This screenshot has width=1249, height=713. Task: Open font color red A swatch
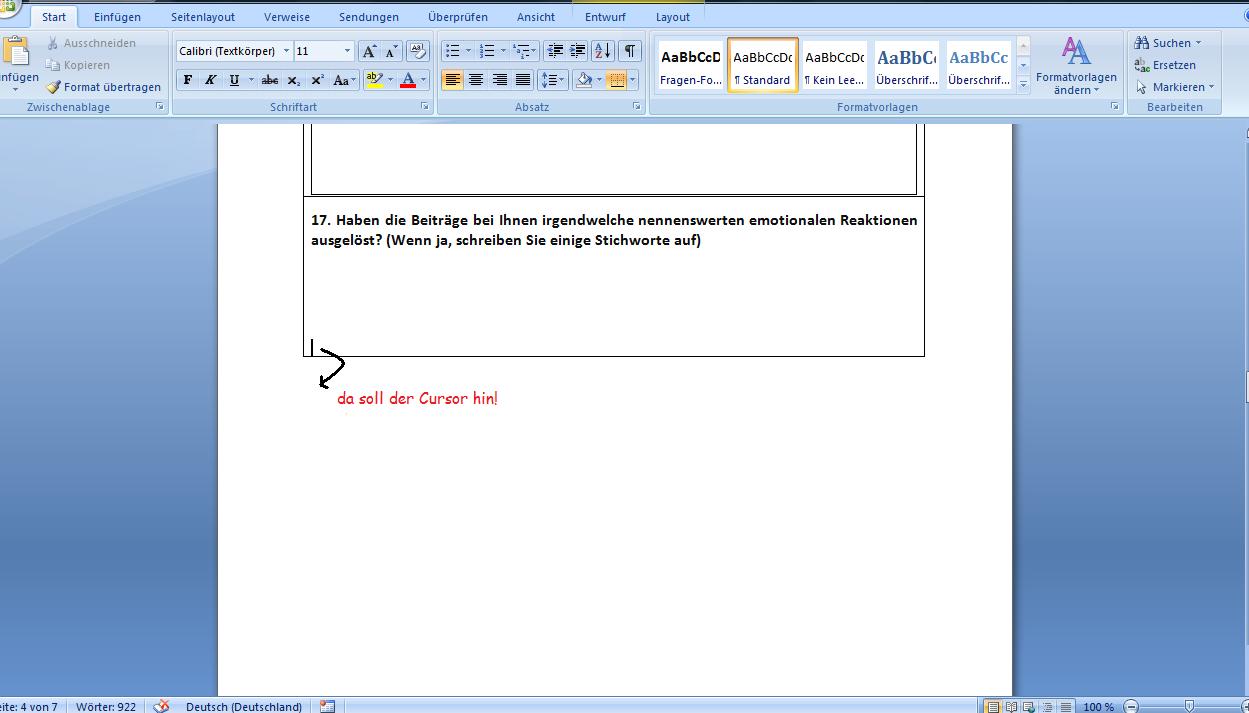point(407,80)
